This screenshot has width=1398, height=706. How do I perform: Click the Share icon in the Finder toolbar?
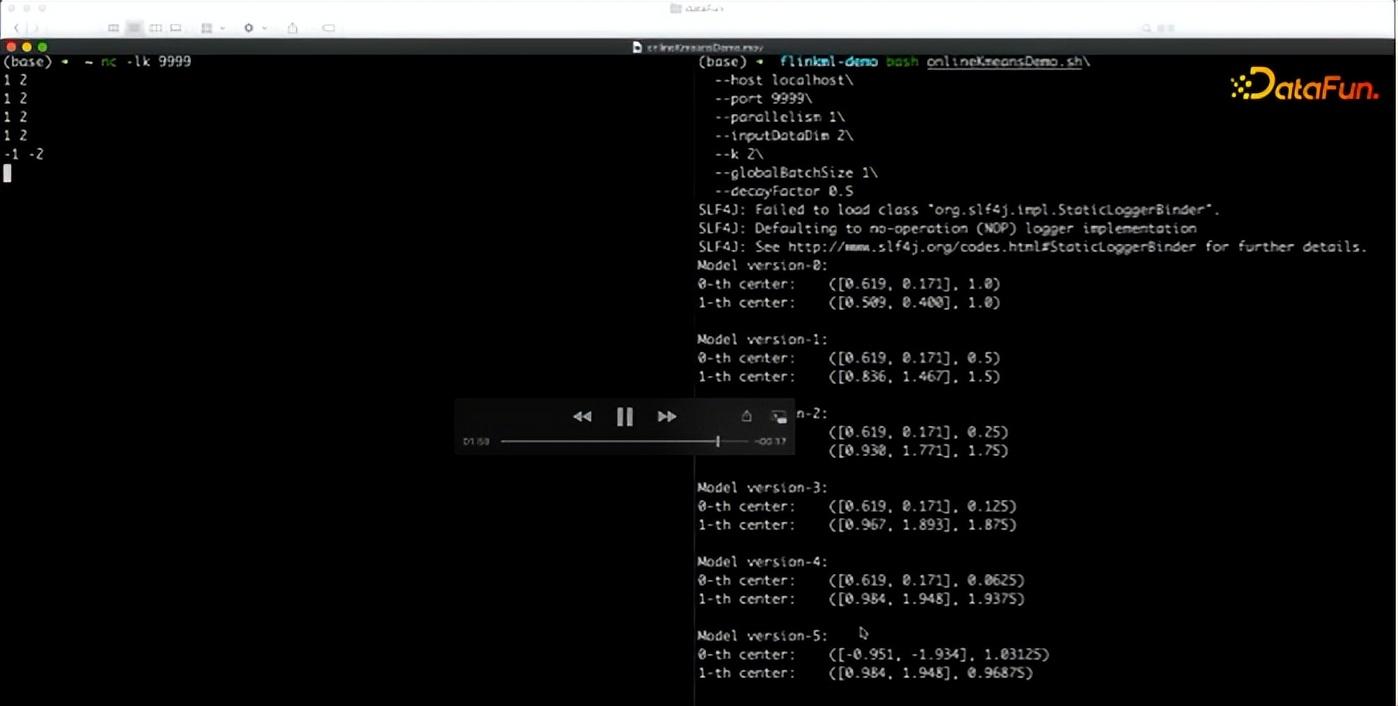(x=293, y=27)
